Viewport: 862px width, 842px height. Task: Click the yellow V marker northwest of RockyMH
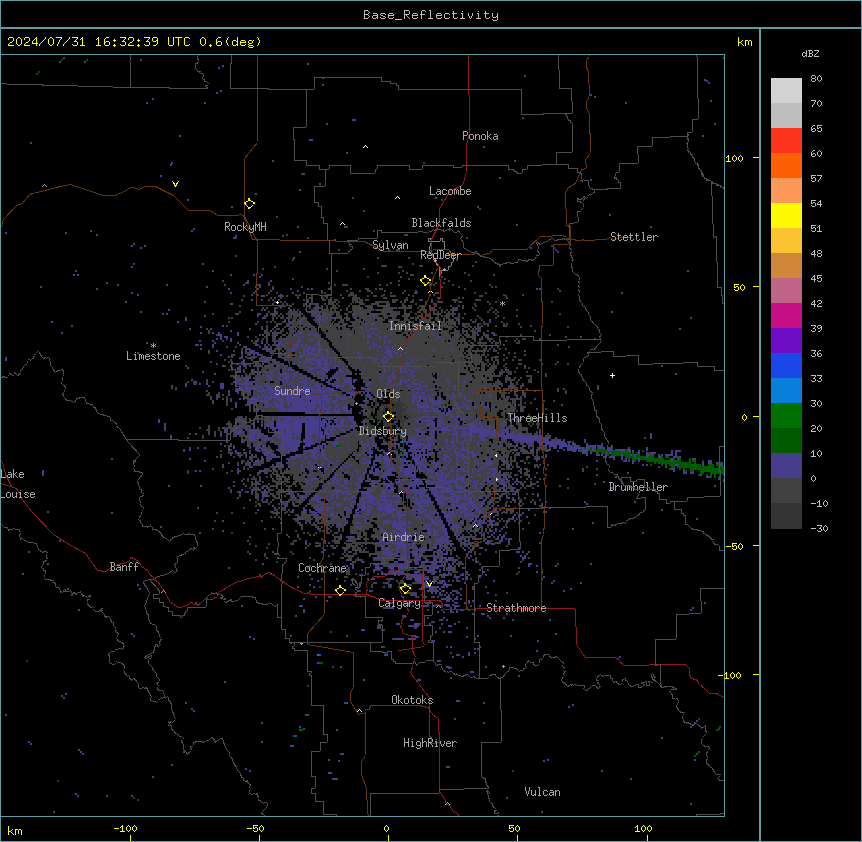point(175,184)
